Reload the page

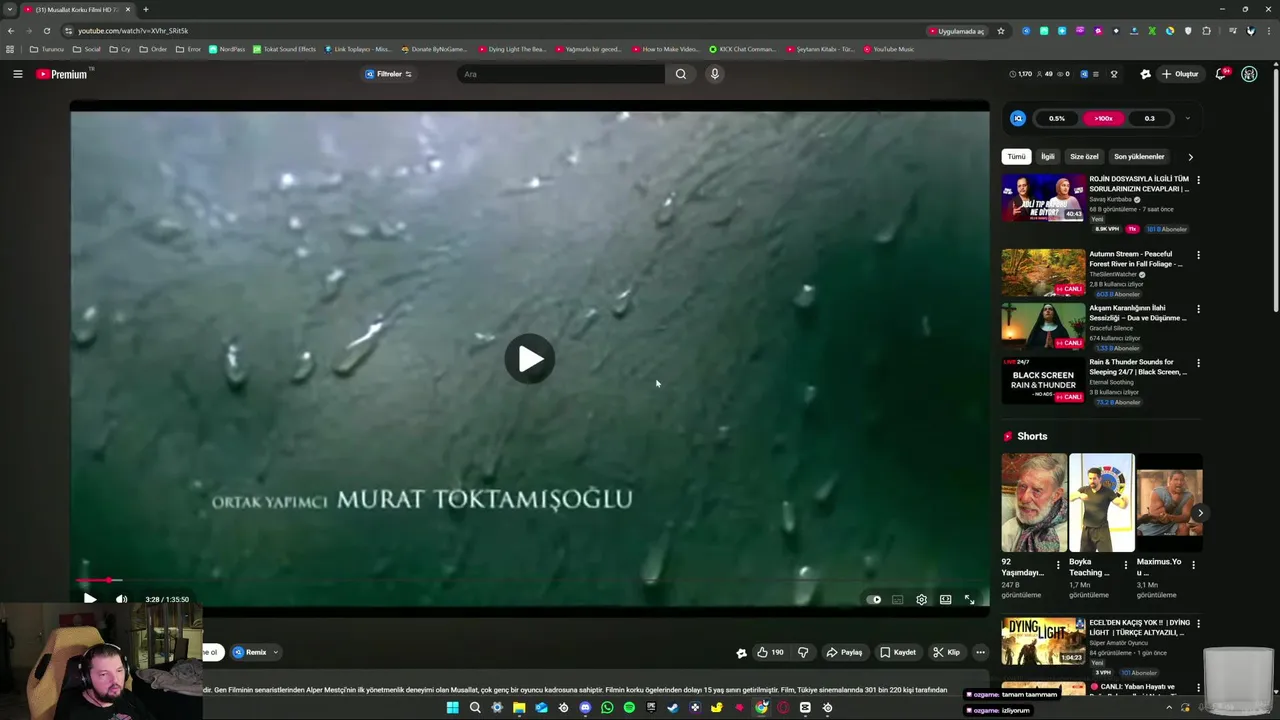tap(46, 31)
